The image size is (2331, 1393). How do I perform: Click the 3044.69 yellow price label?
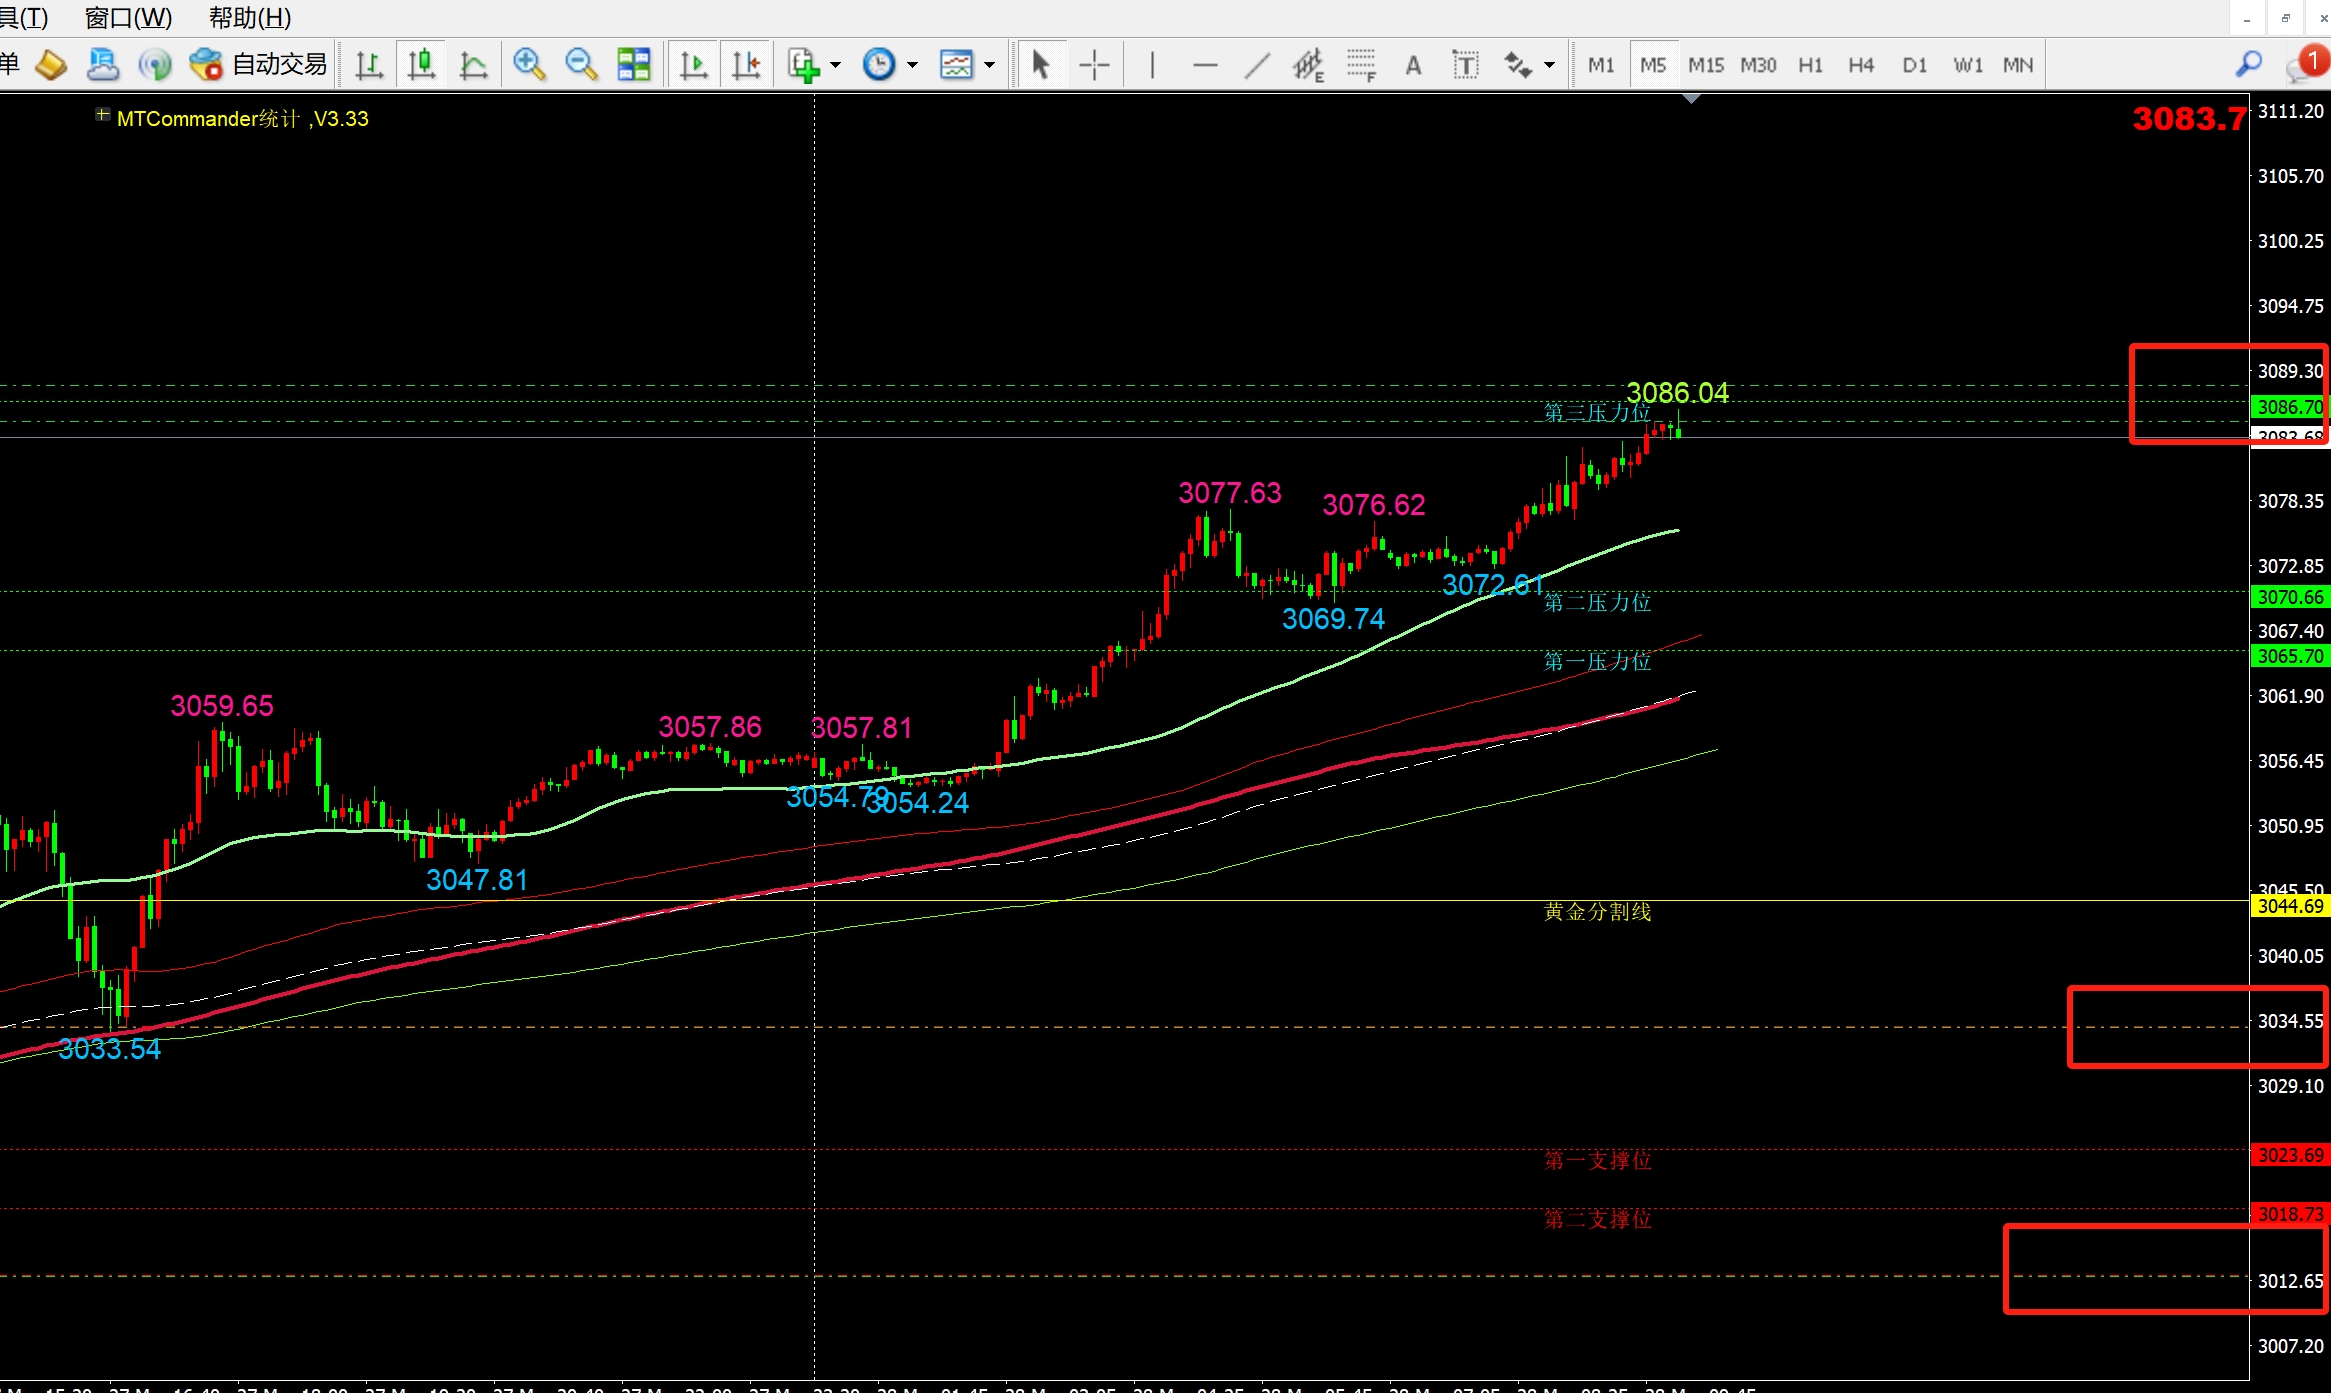coord(2290,906)
